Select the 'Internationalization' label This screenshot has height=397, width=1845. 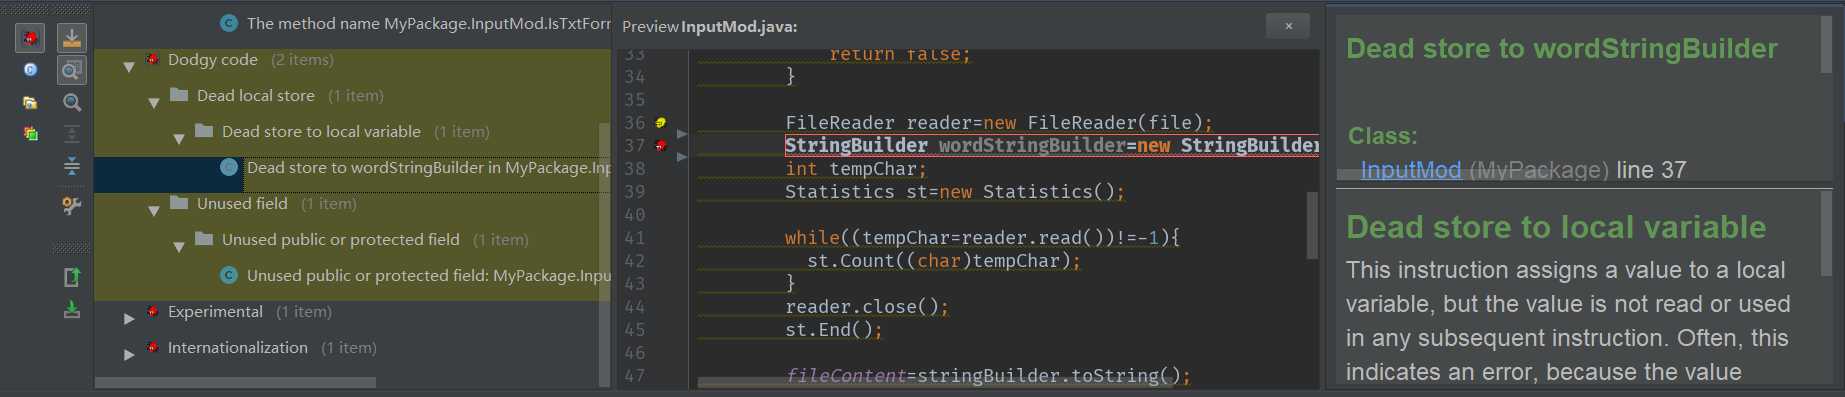pyautogui.click(x=238, y=347)
